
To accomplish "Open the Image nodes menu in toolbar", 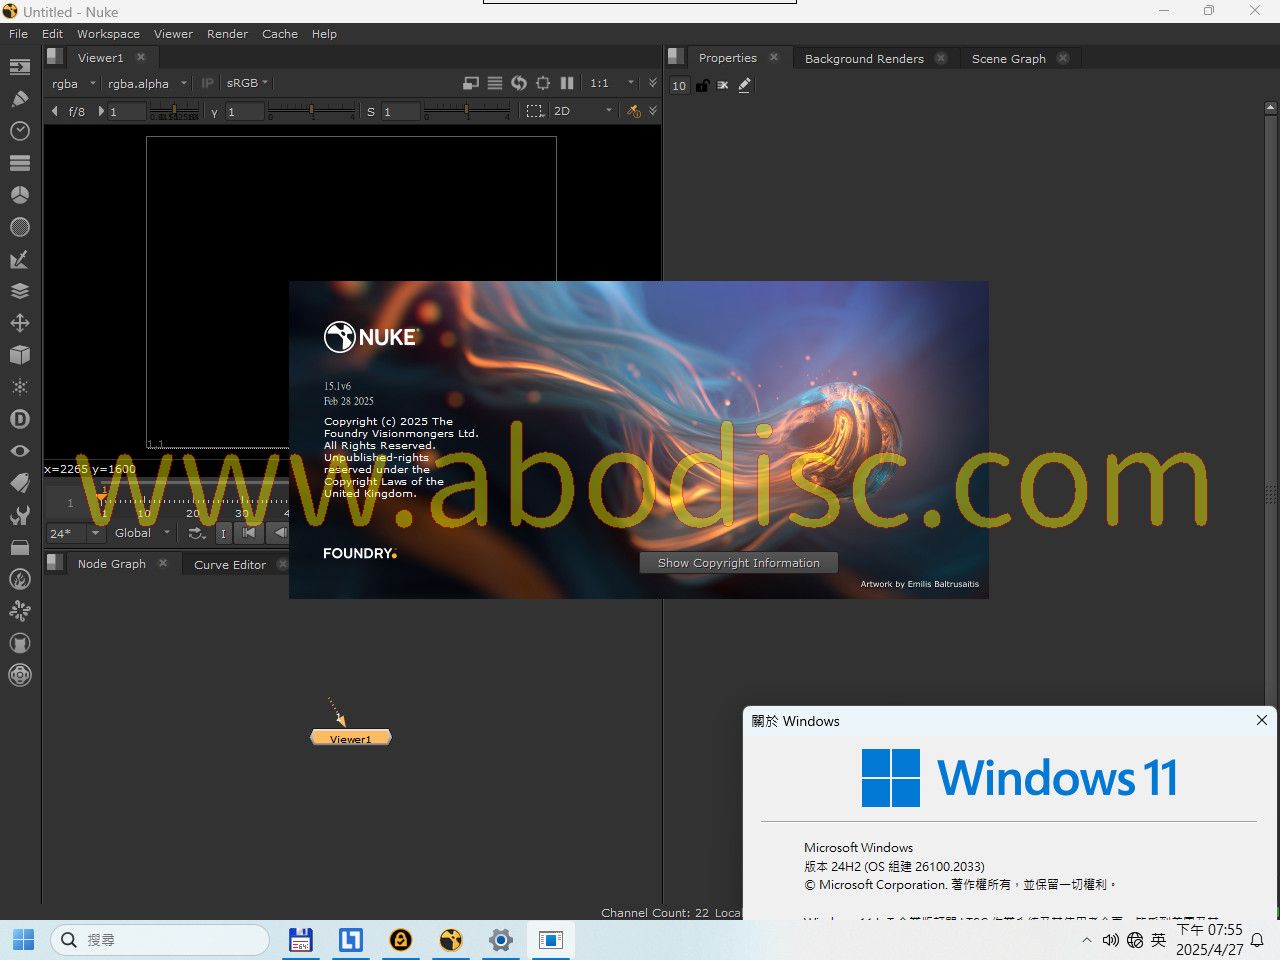I will (20, 67).
